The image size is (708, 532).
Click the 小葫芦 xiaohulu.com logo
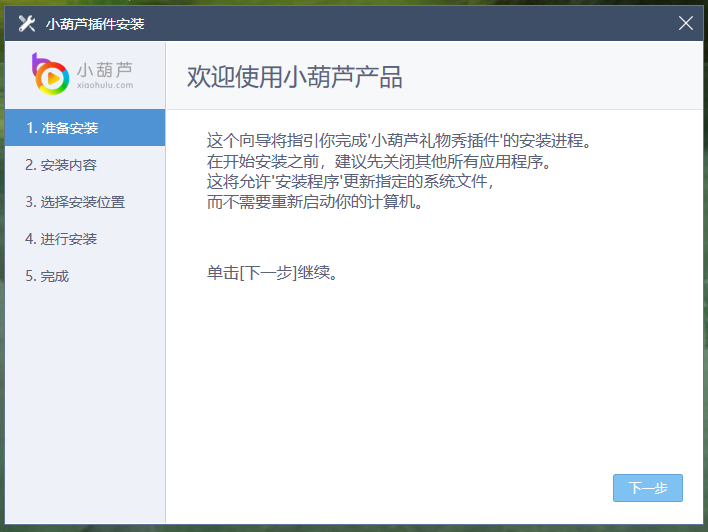pos(83,75)
